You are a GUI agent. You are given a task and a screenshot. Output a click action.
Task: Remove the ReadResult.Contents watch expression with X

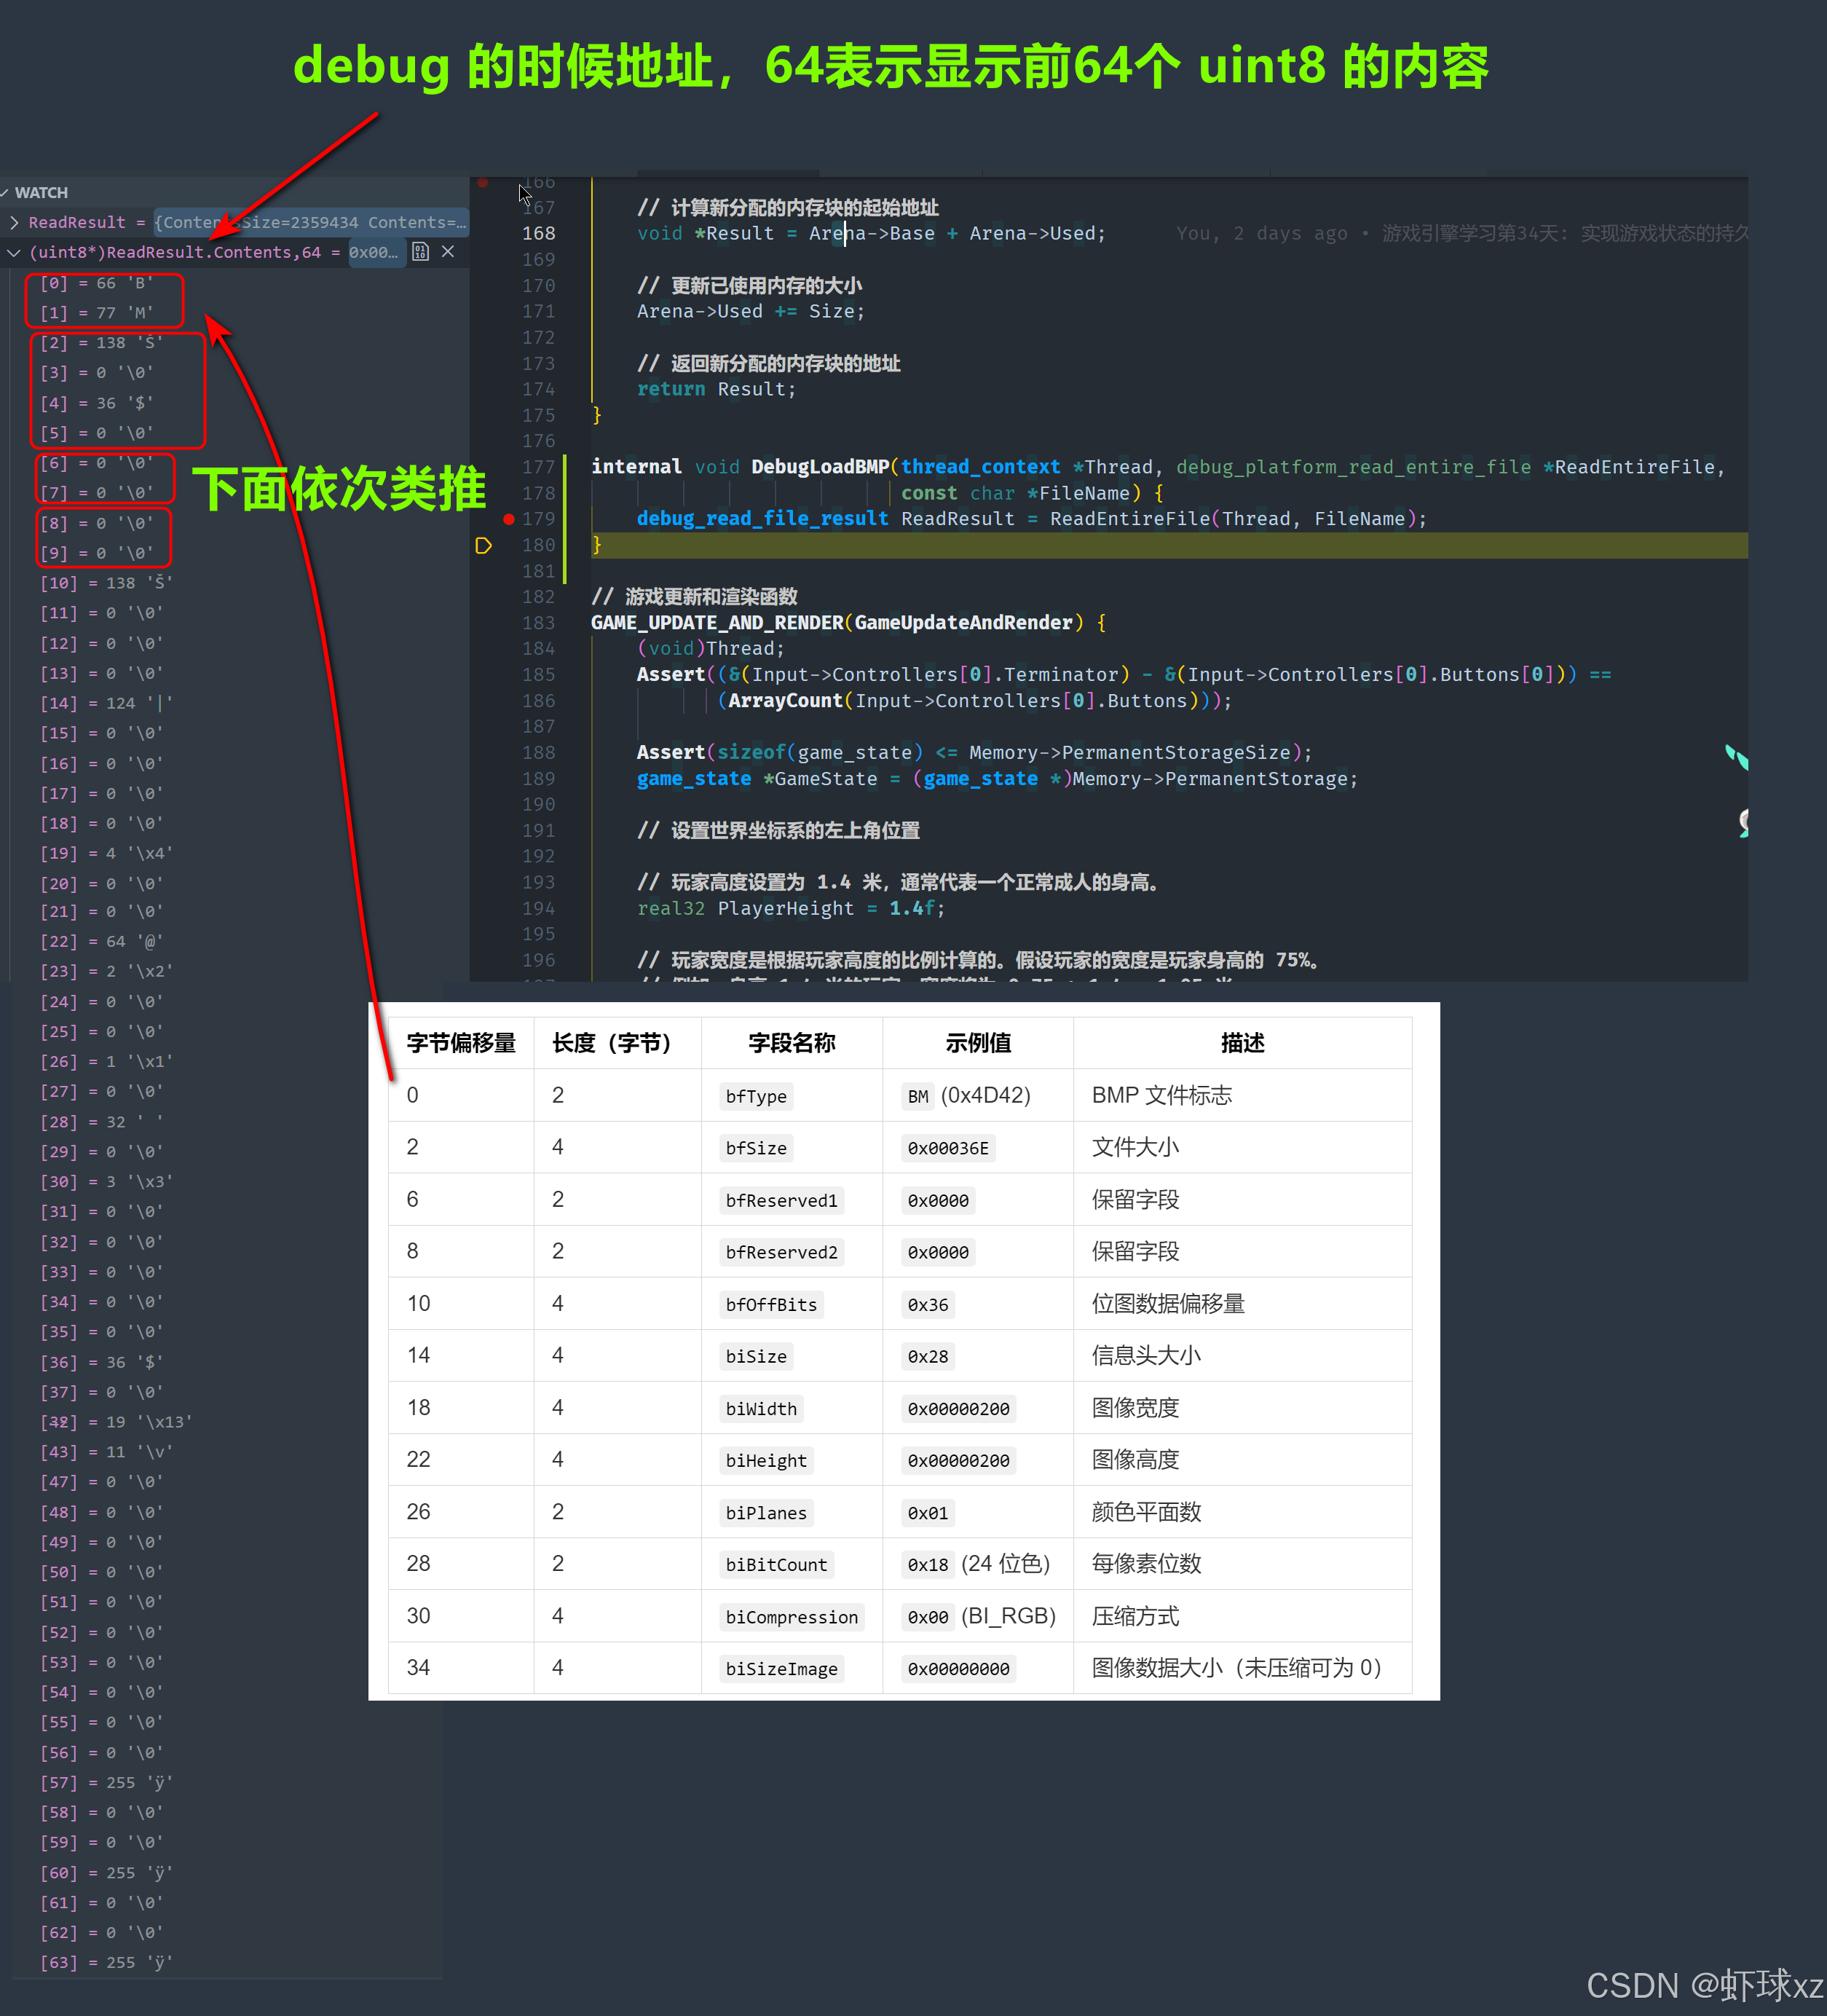pyautogui.click(x=448, y=252)
